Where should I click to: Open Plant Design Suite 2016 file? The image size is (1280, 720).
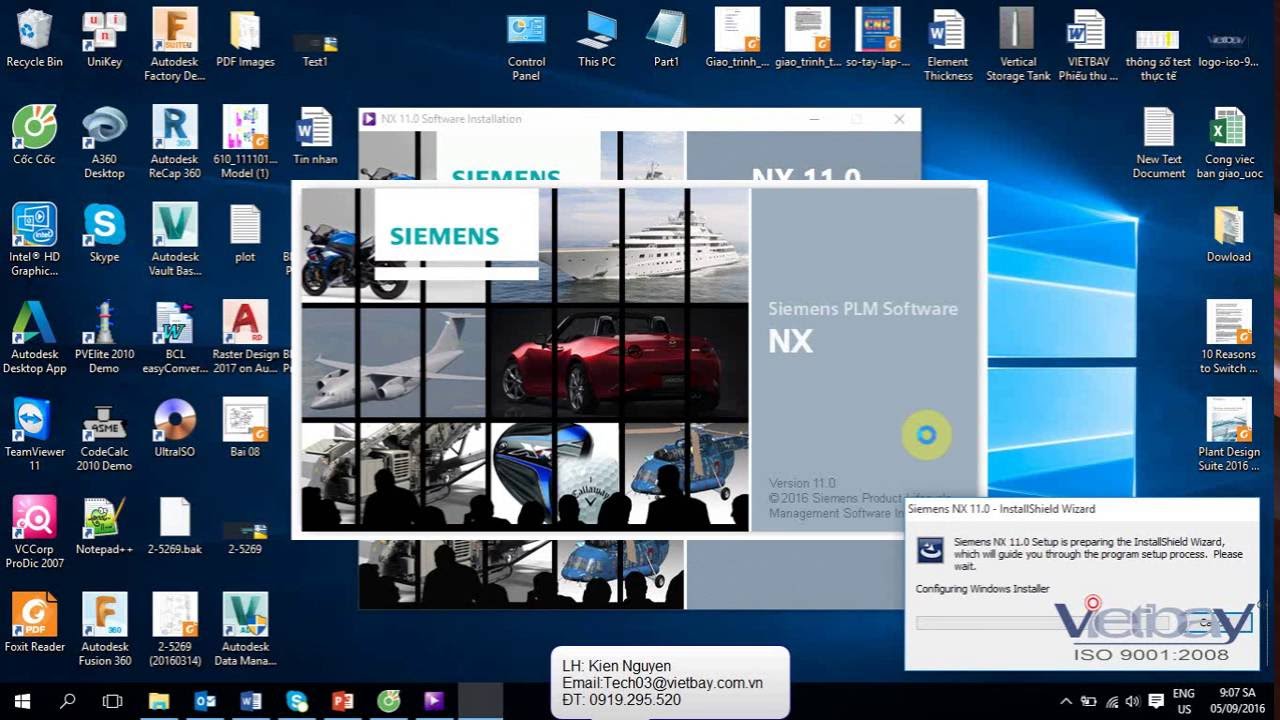(1228, 435)
